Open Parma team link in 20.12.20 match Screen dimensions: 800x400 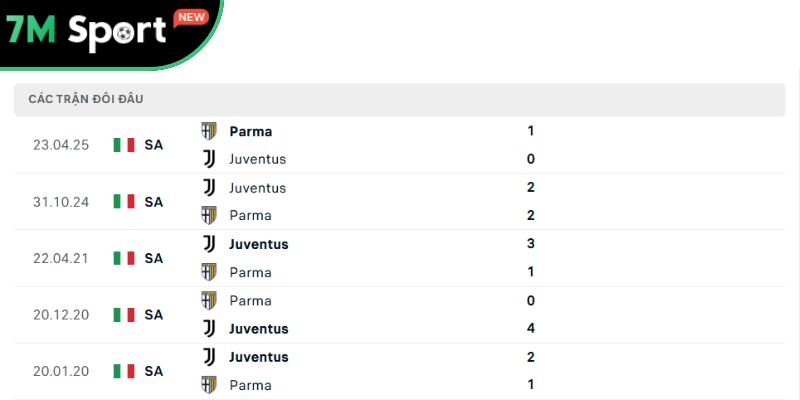(x=250, y=301)
